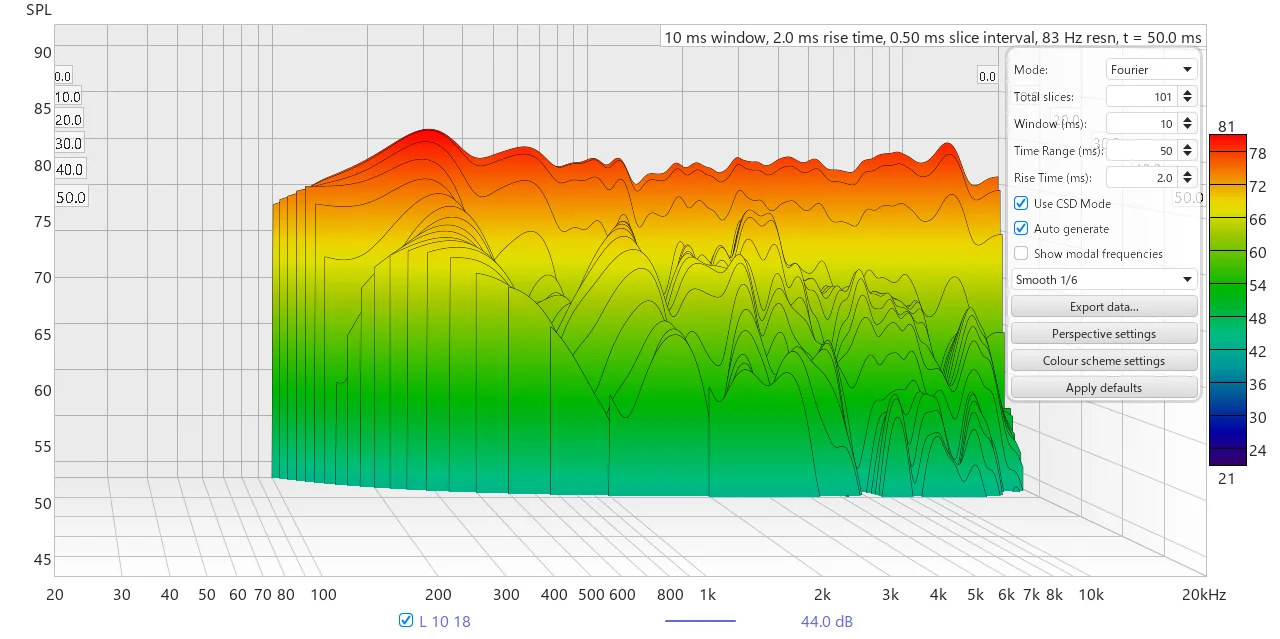Click the Time Range (ms) value field
This screenshot has width=1280, height=639.
pyautogui.click(x=1141, y=151)
